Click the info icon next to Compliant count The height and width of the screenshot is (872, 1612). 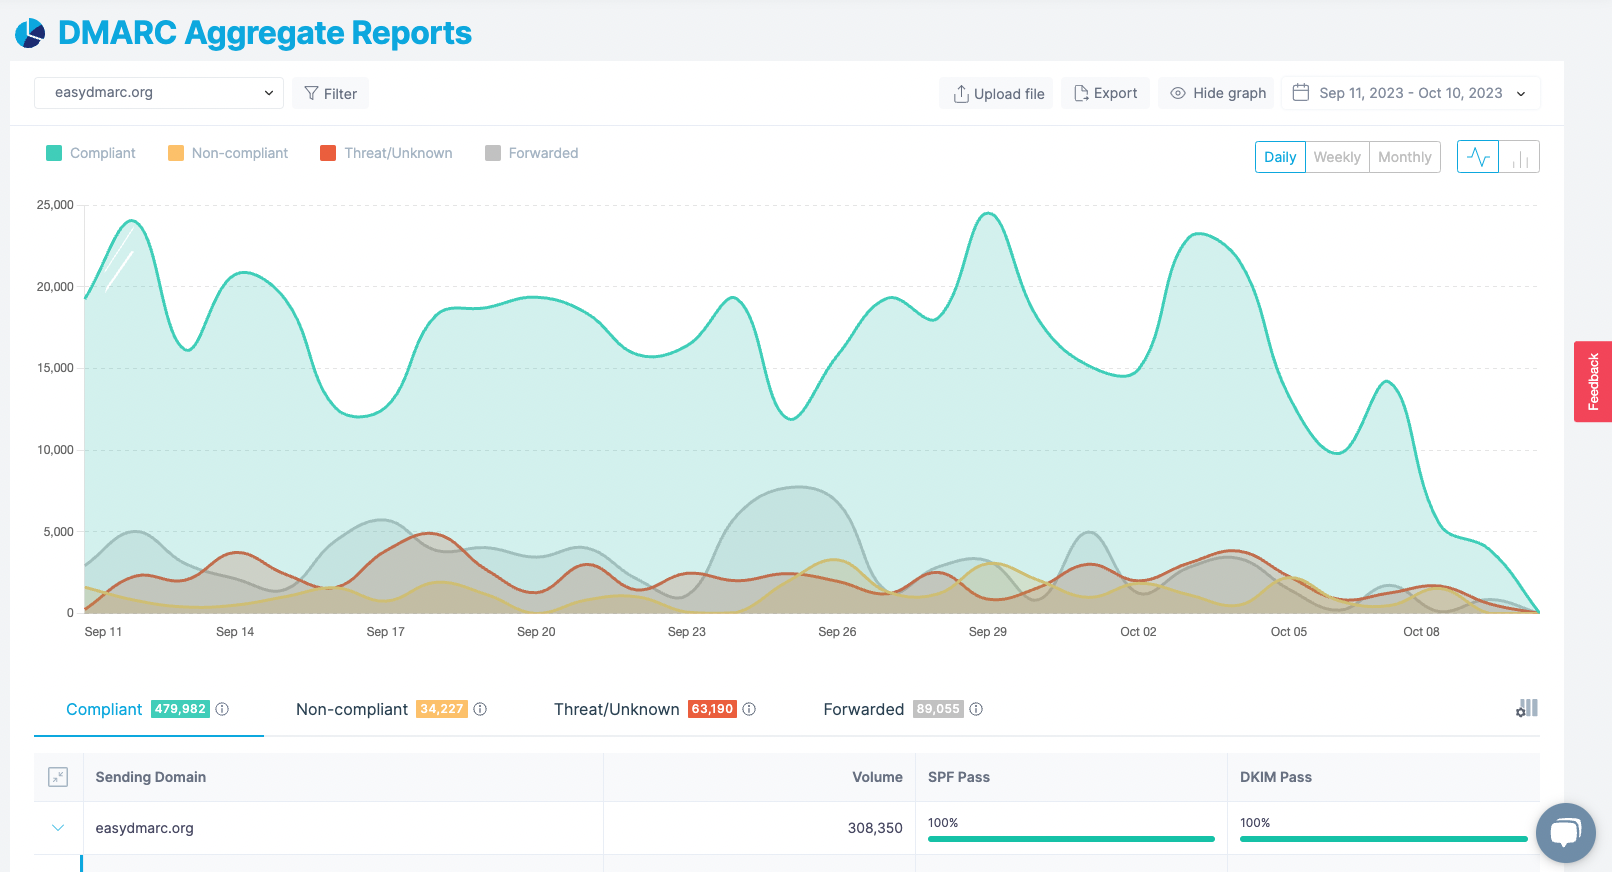[x=222, y=709]
